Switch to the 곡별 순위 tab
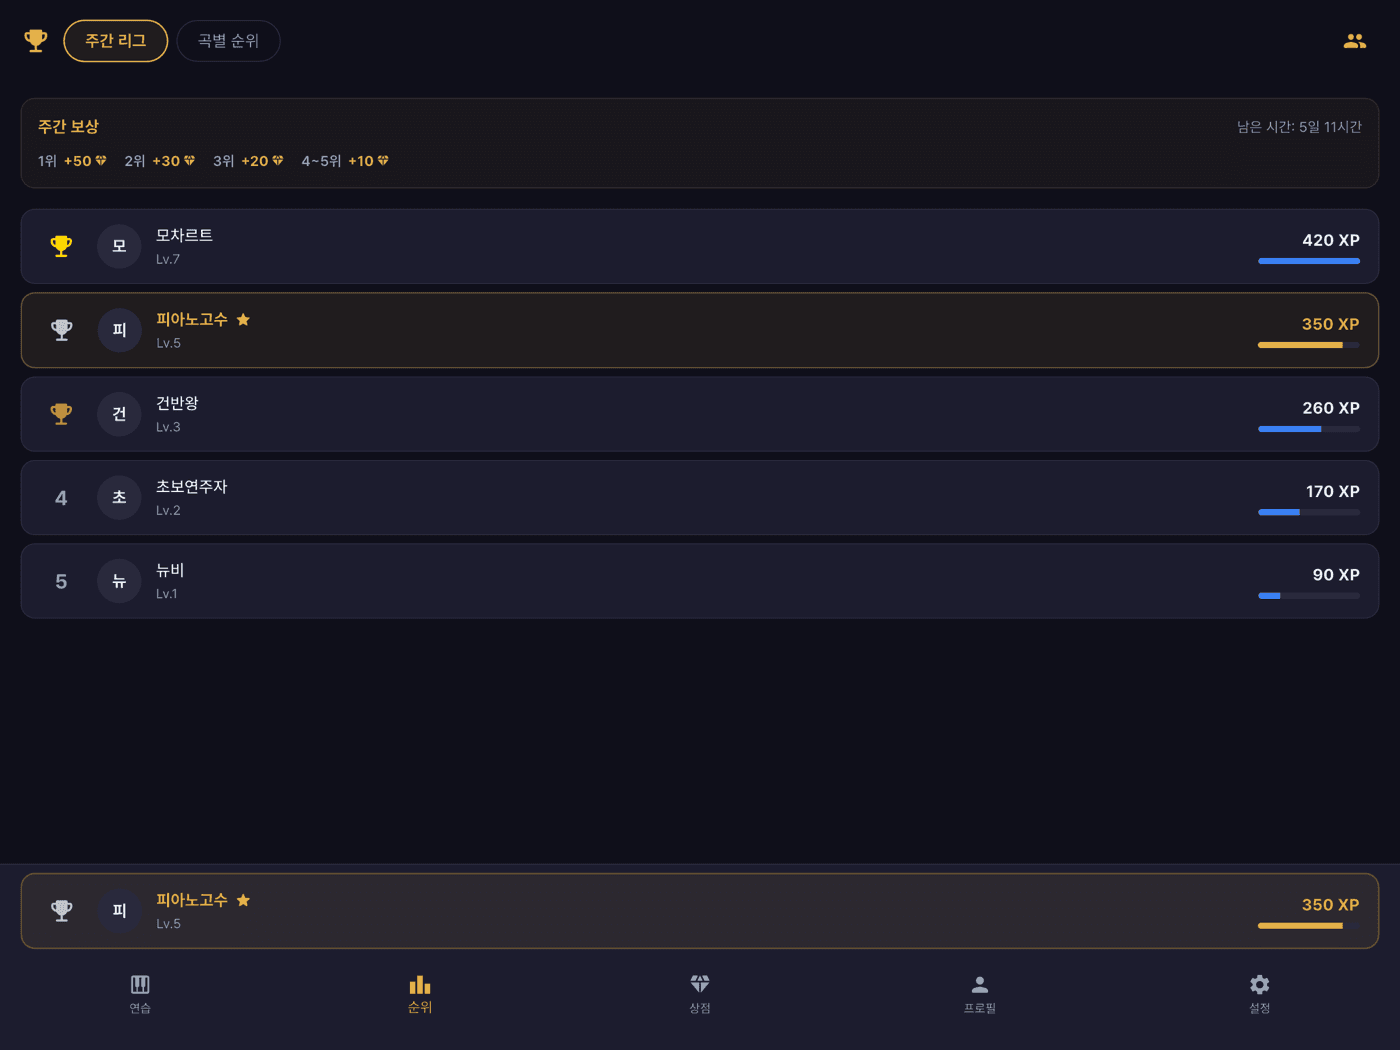Screen dimensions: 1400x1050 pyautogui.click(x=228, y=41)
